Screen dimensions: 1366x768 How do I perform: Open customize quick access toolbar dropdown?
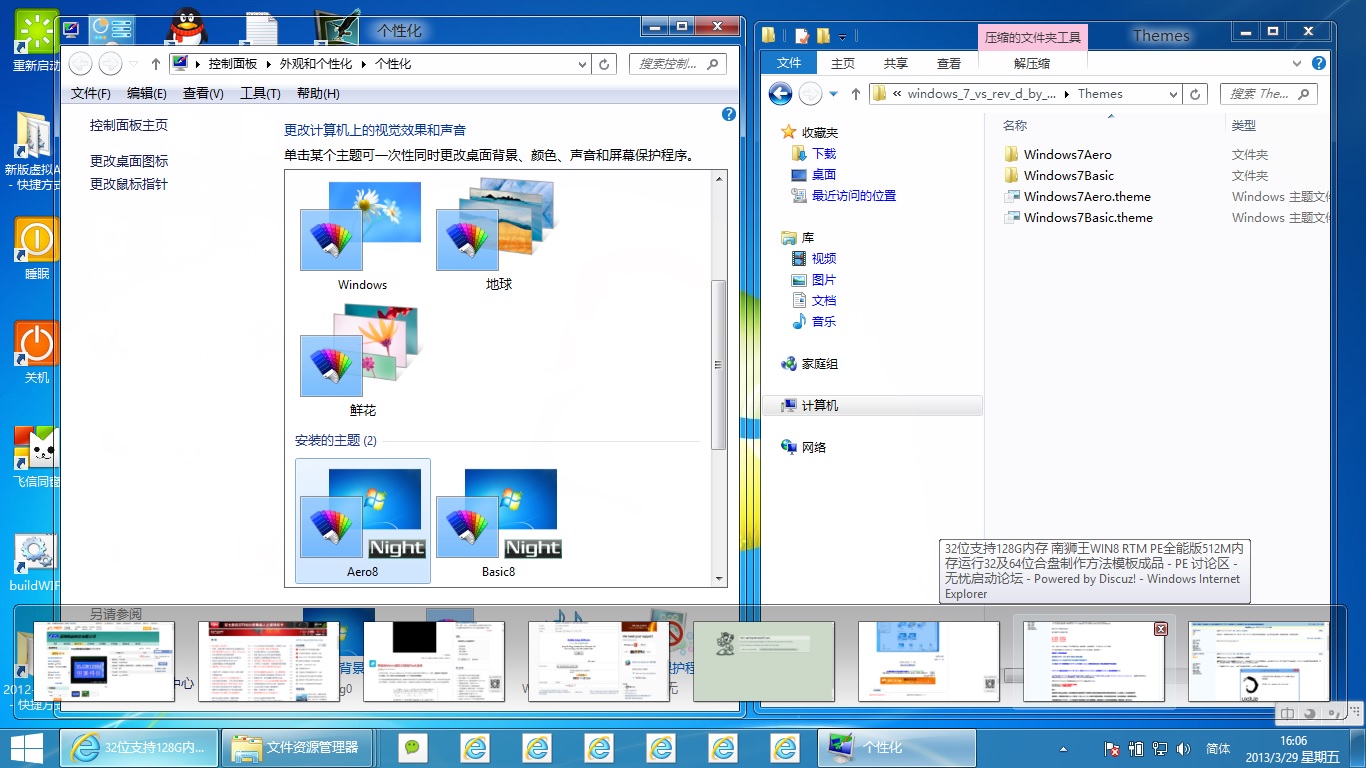pos(843,37)
